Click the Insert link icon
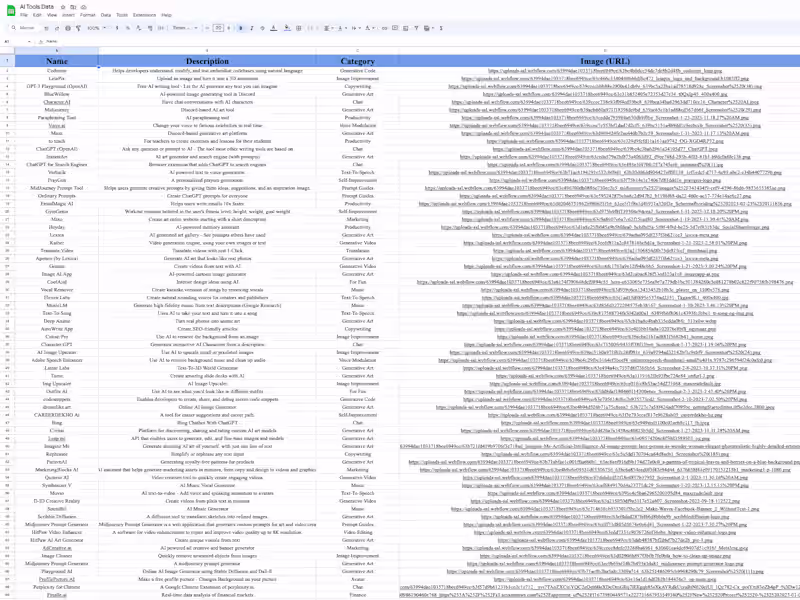Screen dimensions: 800x600 tap(384, 28)
